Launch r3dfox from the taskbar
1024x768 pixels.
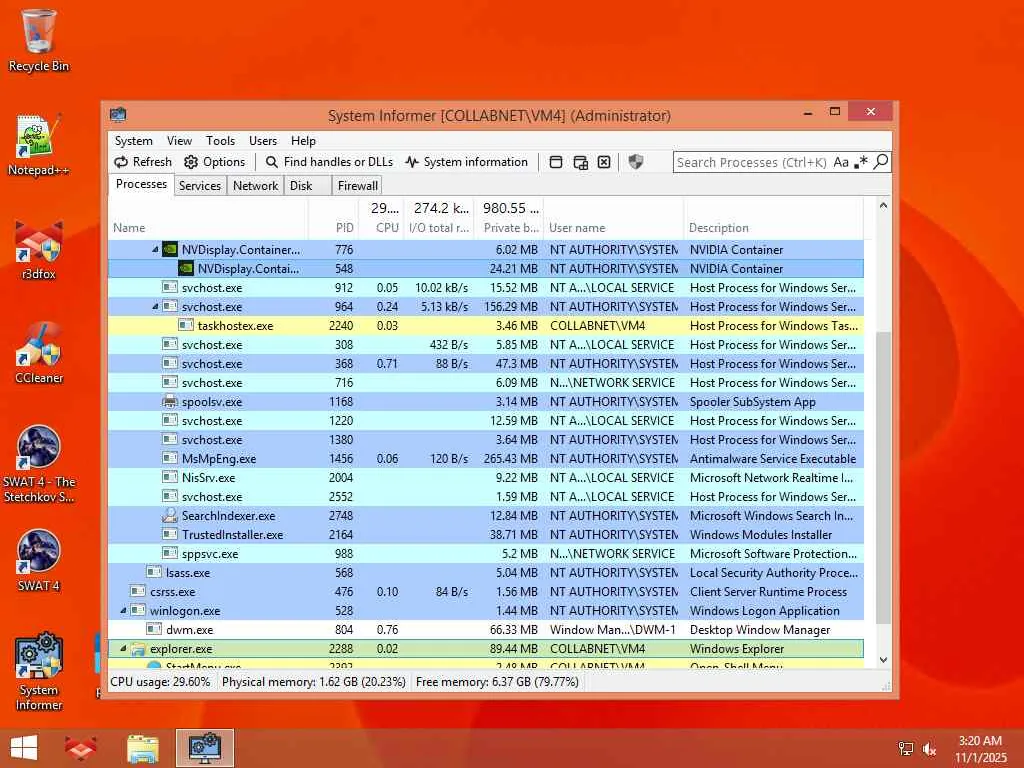click(80, 748)
